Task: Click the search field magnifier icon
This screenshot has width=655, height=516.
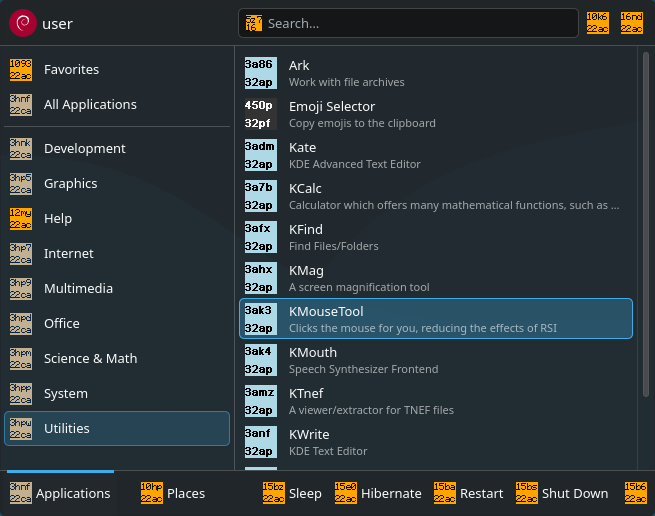Action: pyautogui.click(x=254, y=23)
